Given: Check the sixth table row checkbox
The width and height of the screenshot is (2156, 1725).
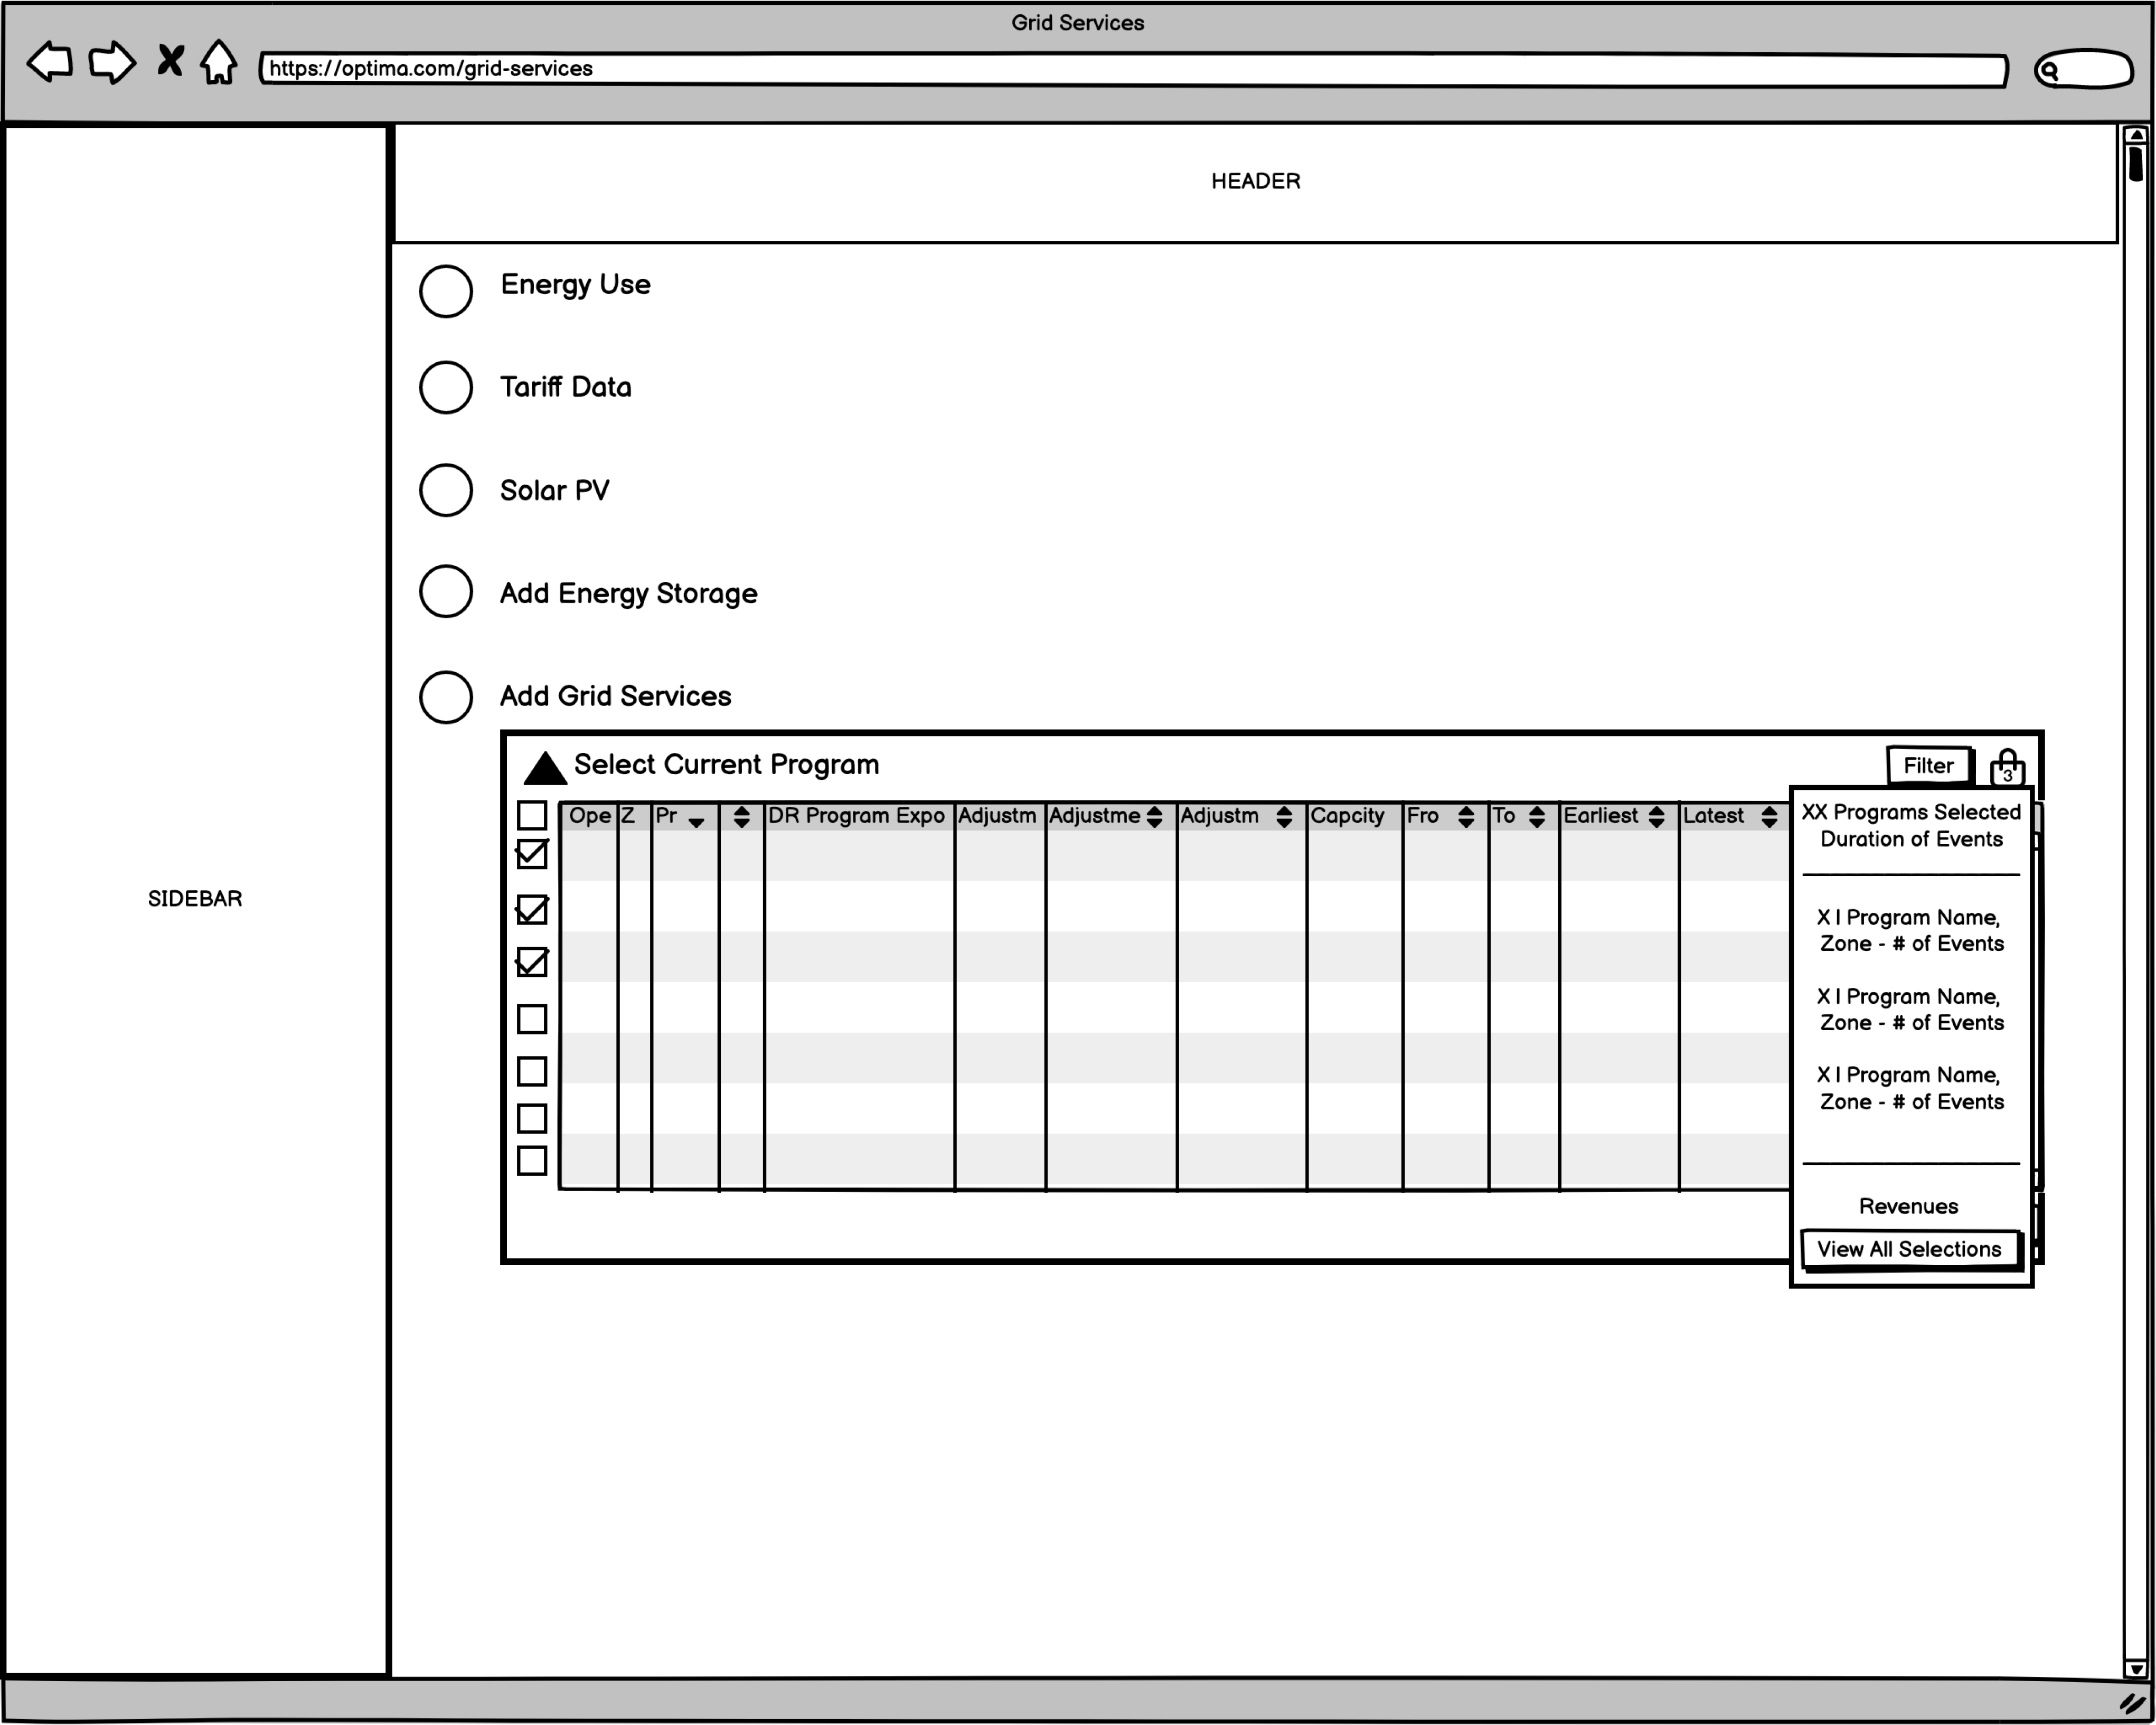Looking at the screenshot, I should coord(532,1118).
